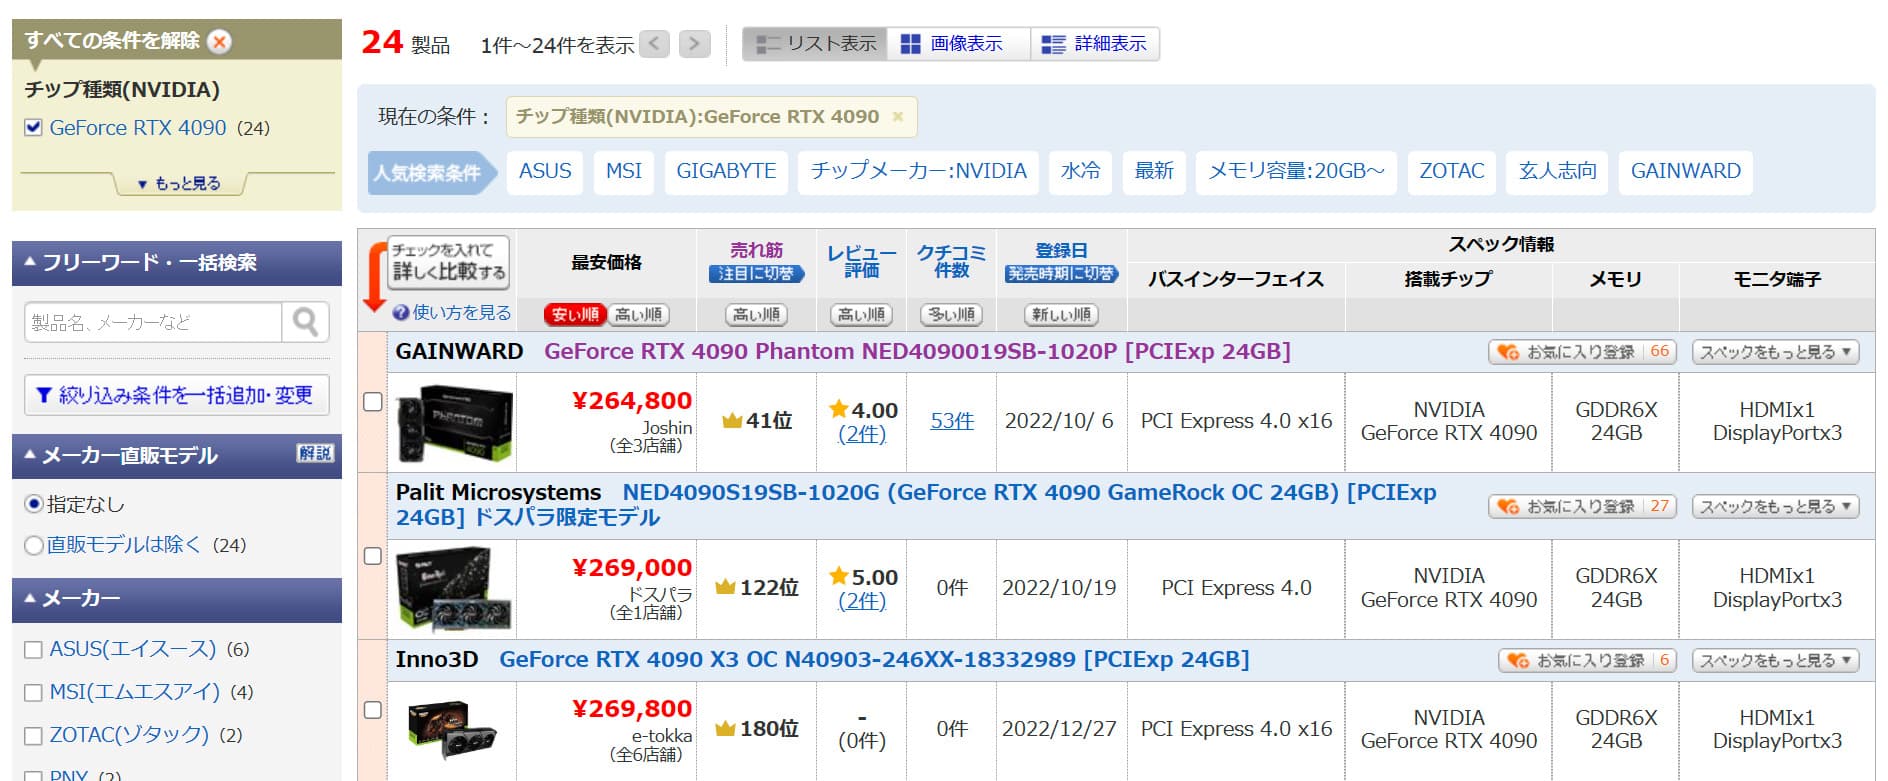Collapse the メーカー直販モデル section header

click(x=176, y=456)
